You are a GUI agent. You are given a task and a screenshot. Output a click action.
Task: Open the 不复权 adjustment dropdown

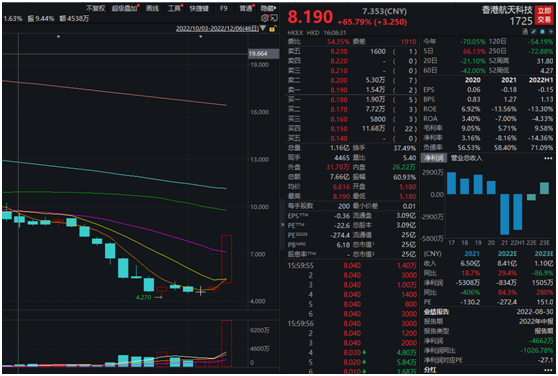(96, 8)
